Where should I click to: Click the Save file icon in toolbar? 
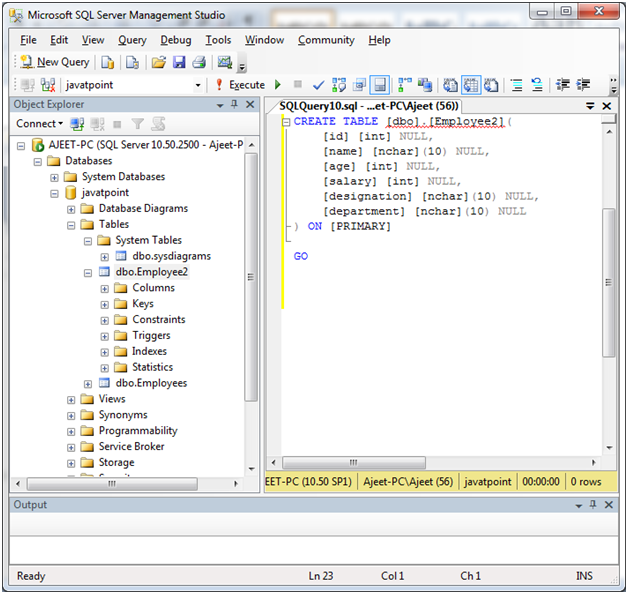[179, 62]
